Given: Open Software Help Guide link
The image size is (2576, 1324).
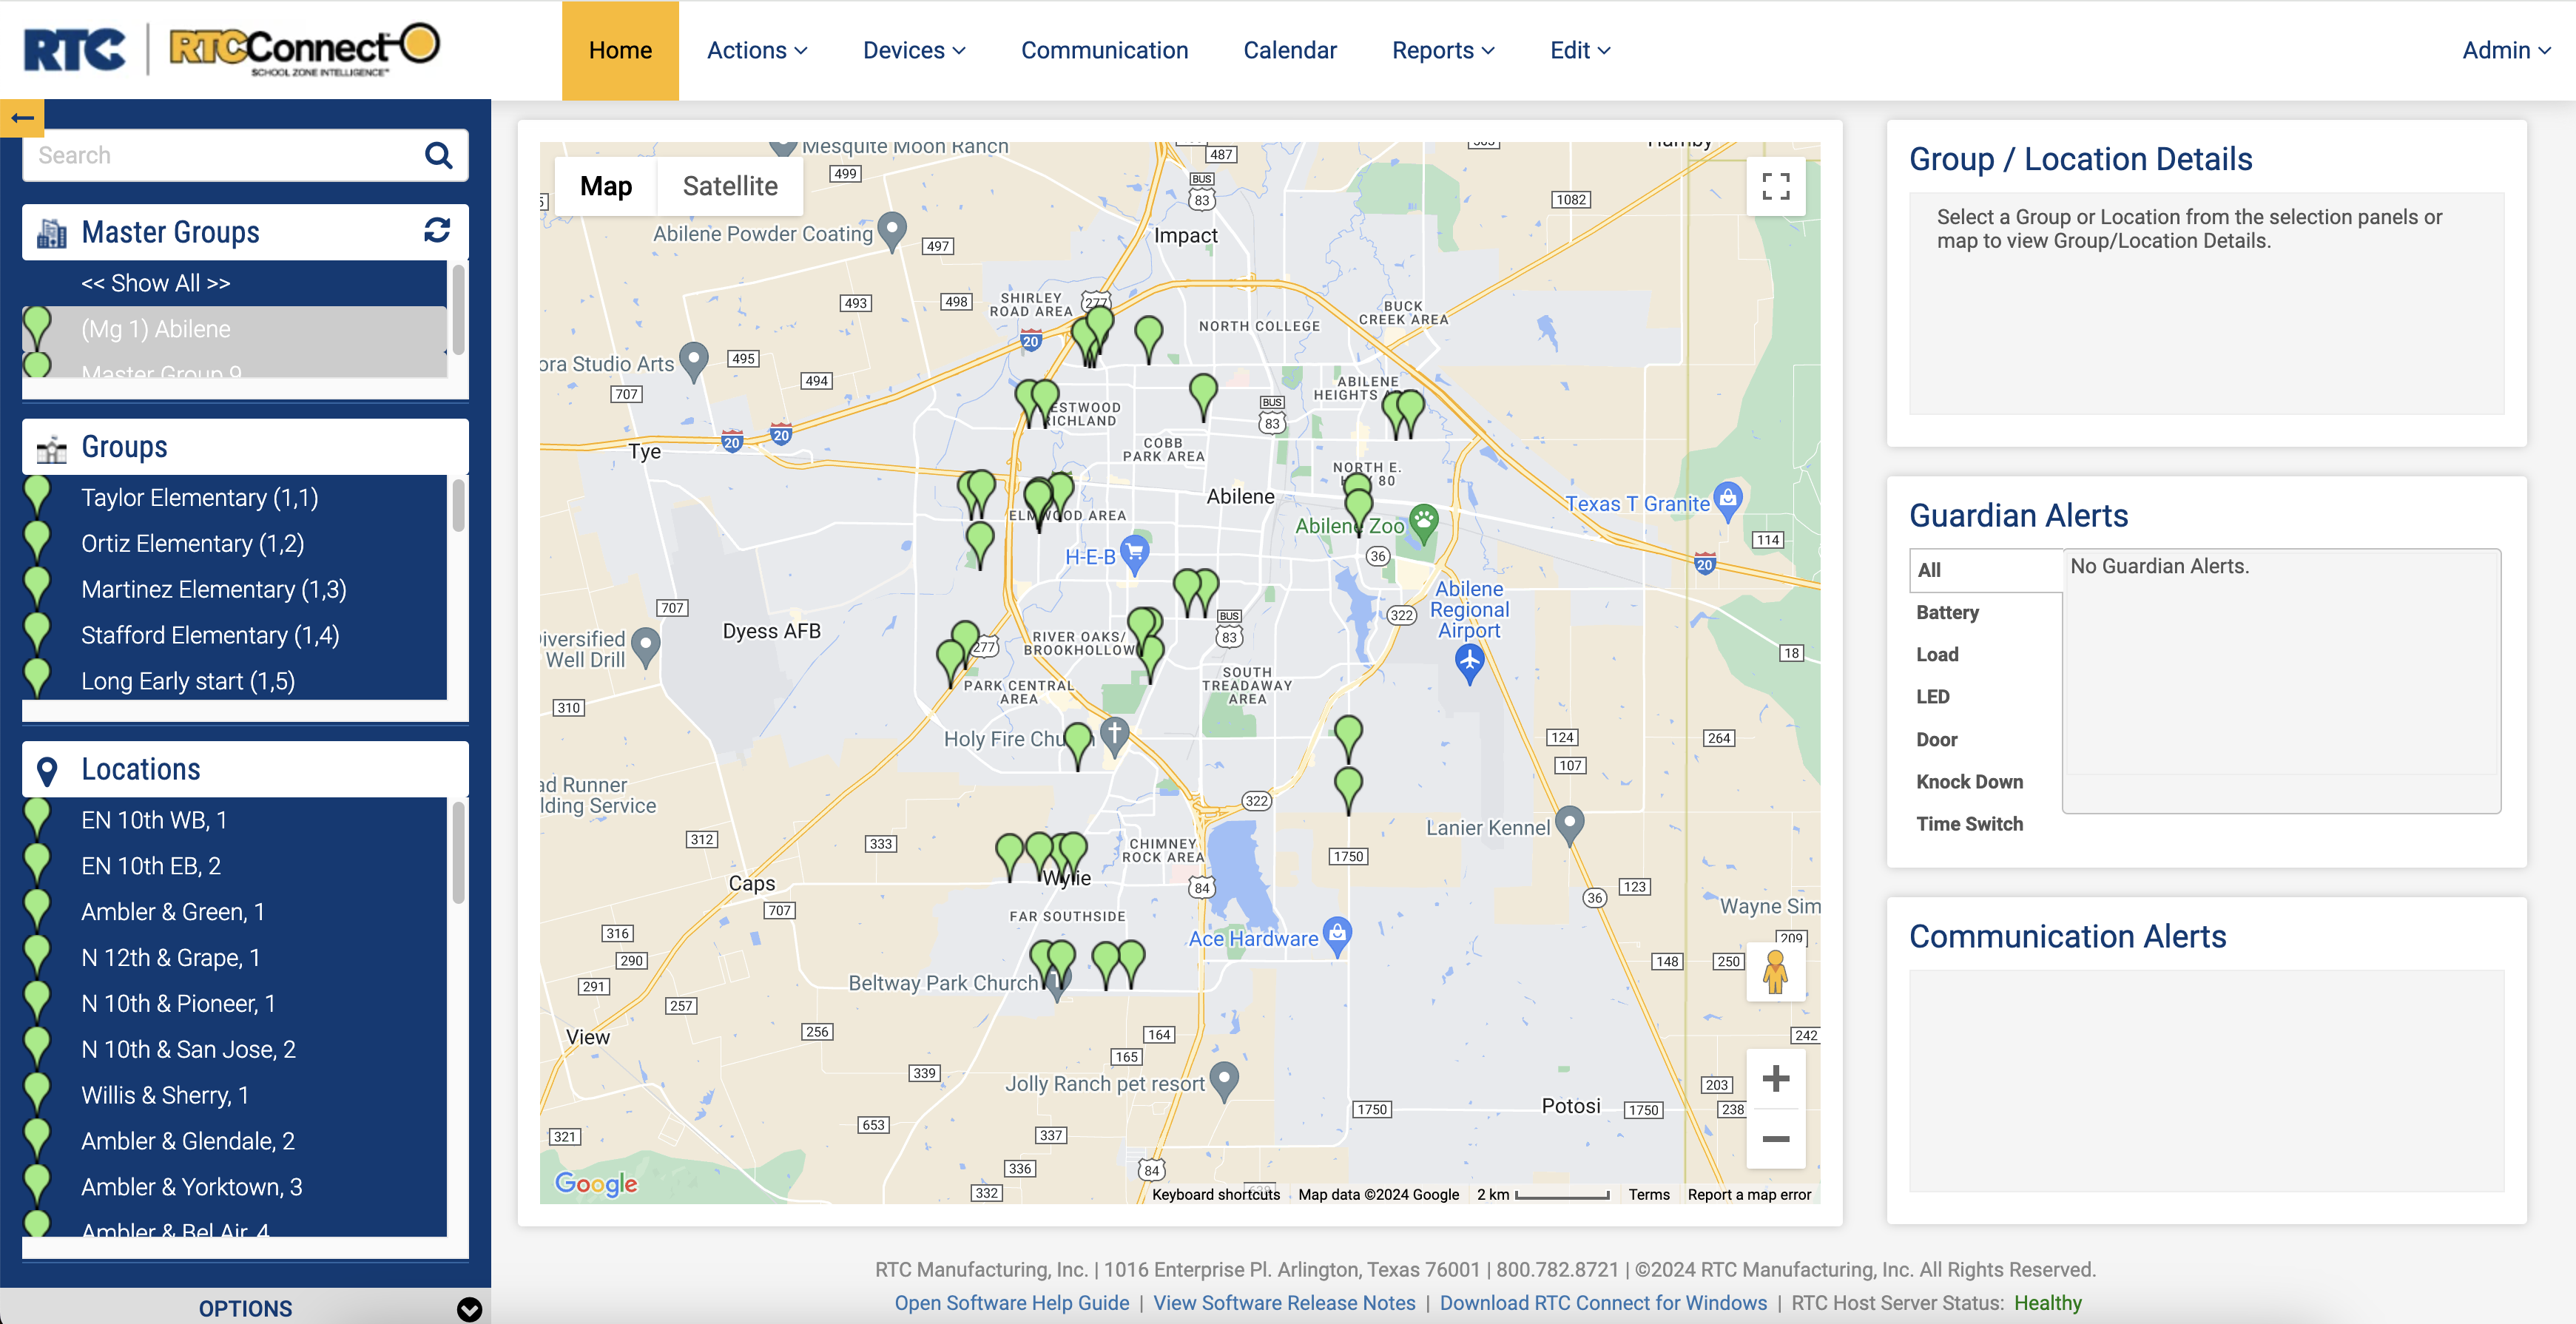Looking at the screenshot, I should (x=1011, y=1302).
